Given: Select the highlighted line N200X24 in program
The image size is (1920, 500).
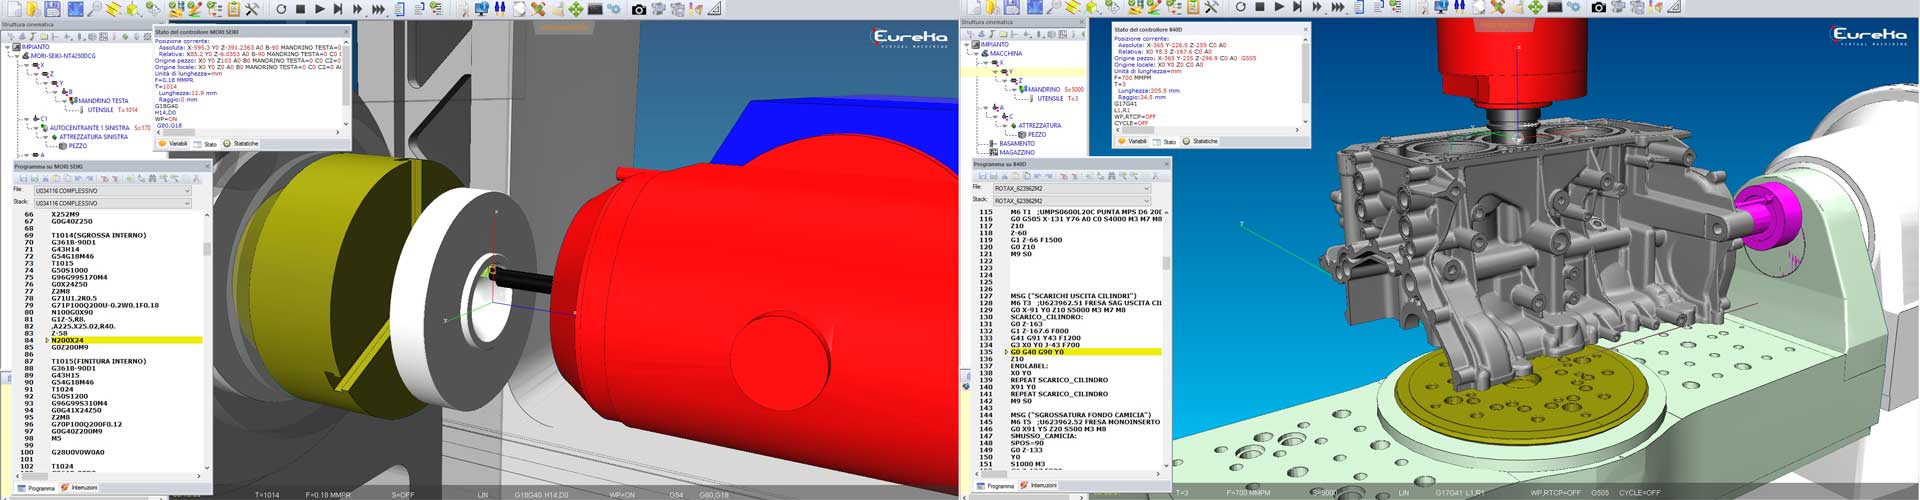Looking at the screenshot, I should pyautogui.click(x=68, y=340).
